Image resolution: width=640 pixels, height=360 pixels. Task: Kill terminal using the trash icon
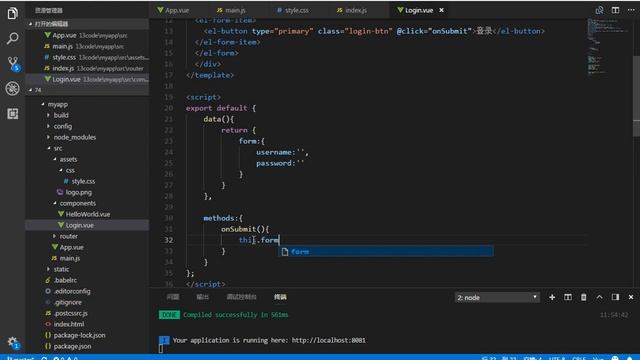[583, 297]
